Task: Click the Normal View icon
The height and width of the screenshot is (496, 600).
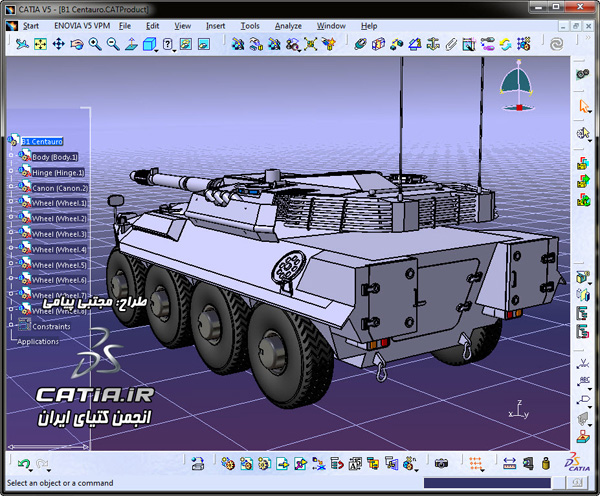Action: [x=131, y=44]
